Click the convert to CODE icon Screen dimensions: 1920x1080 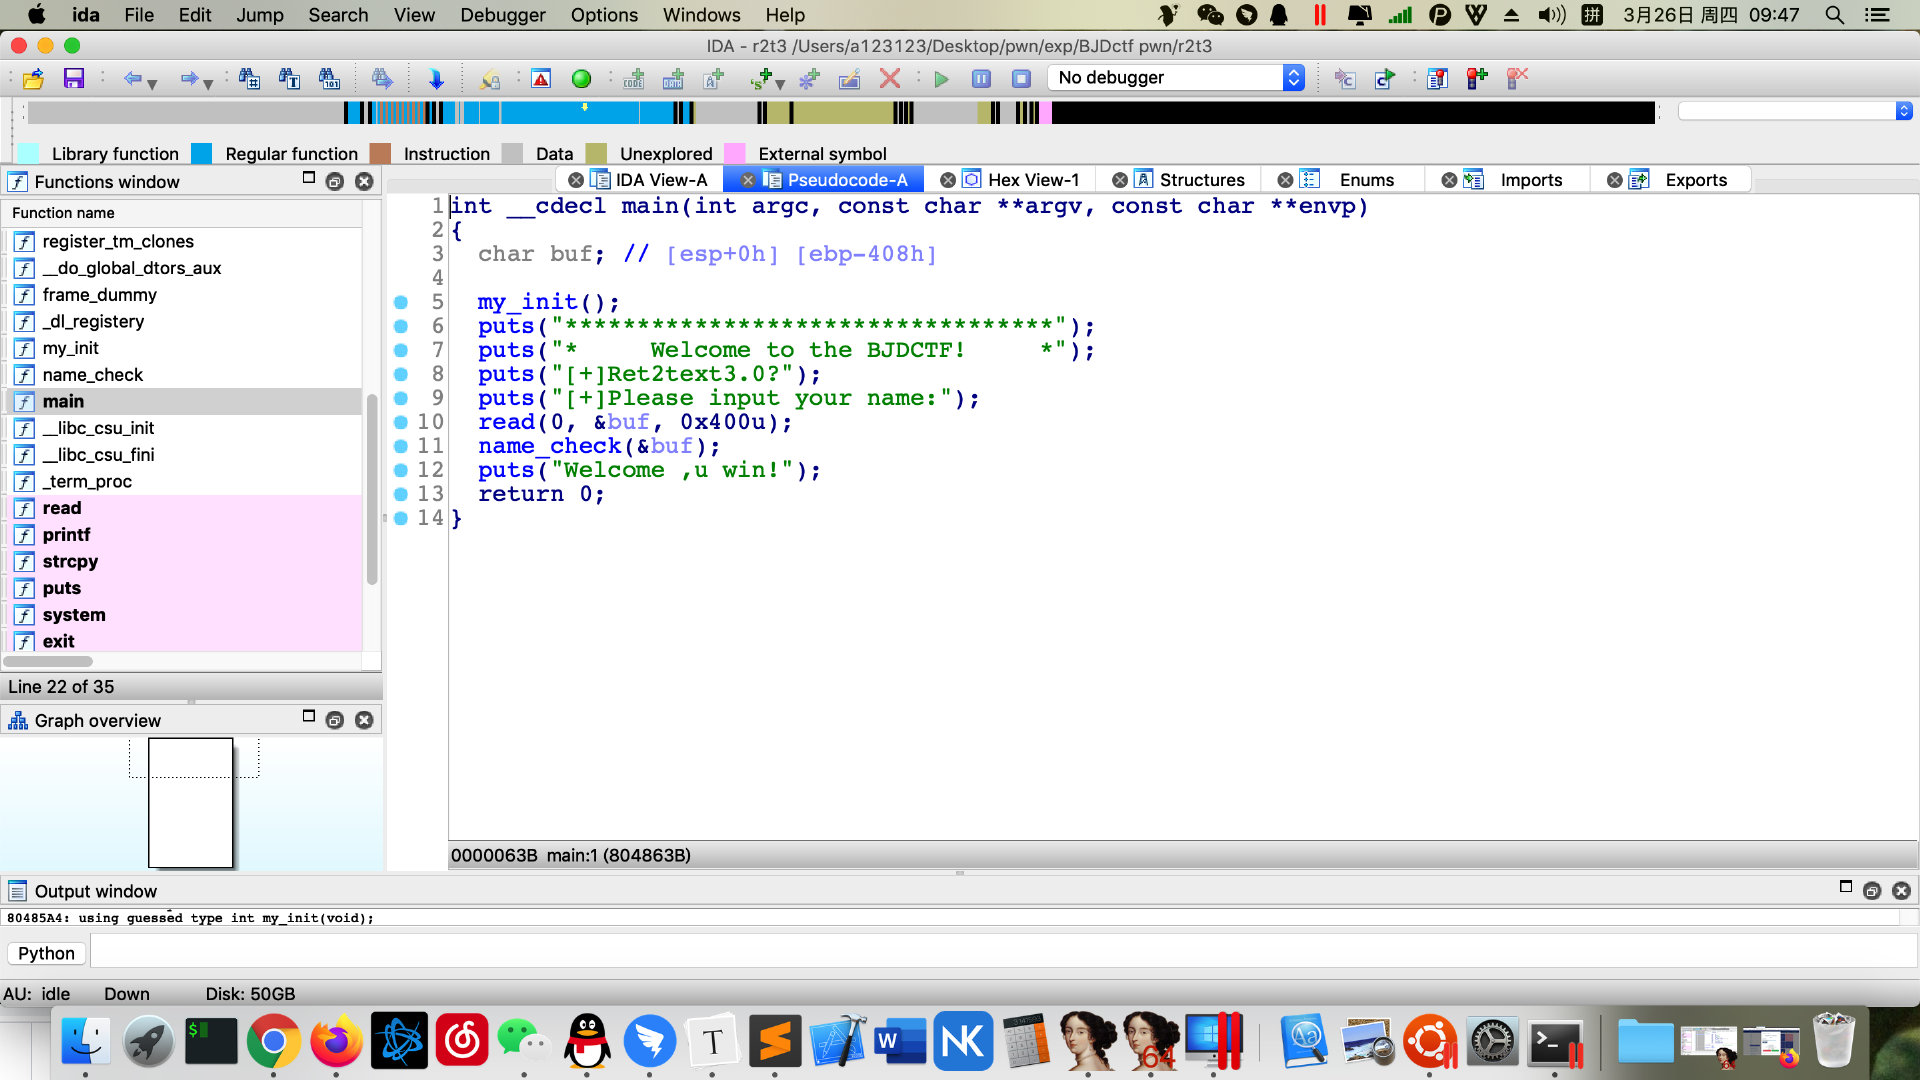[x=633, y=78]
